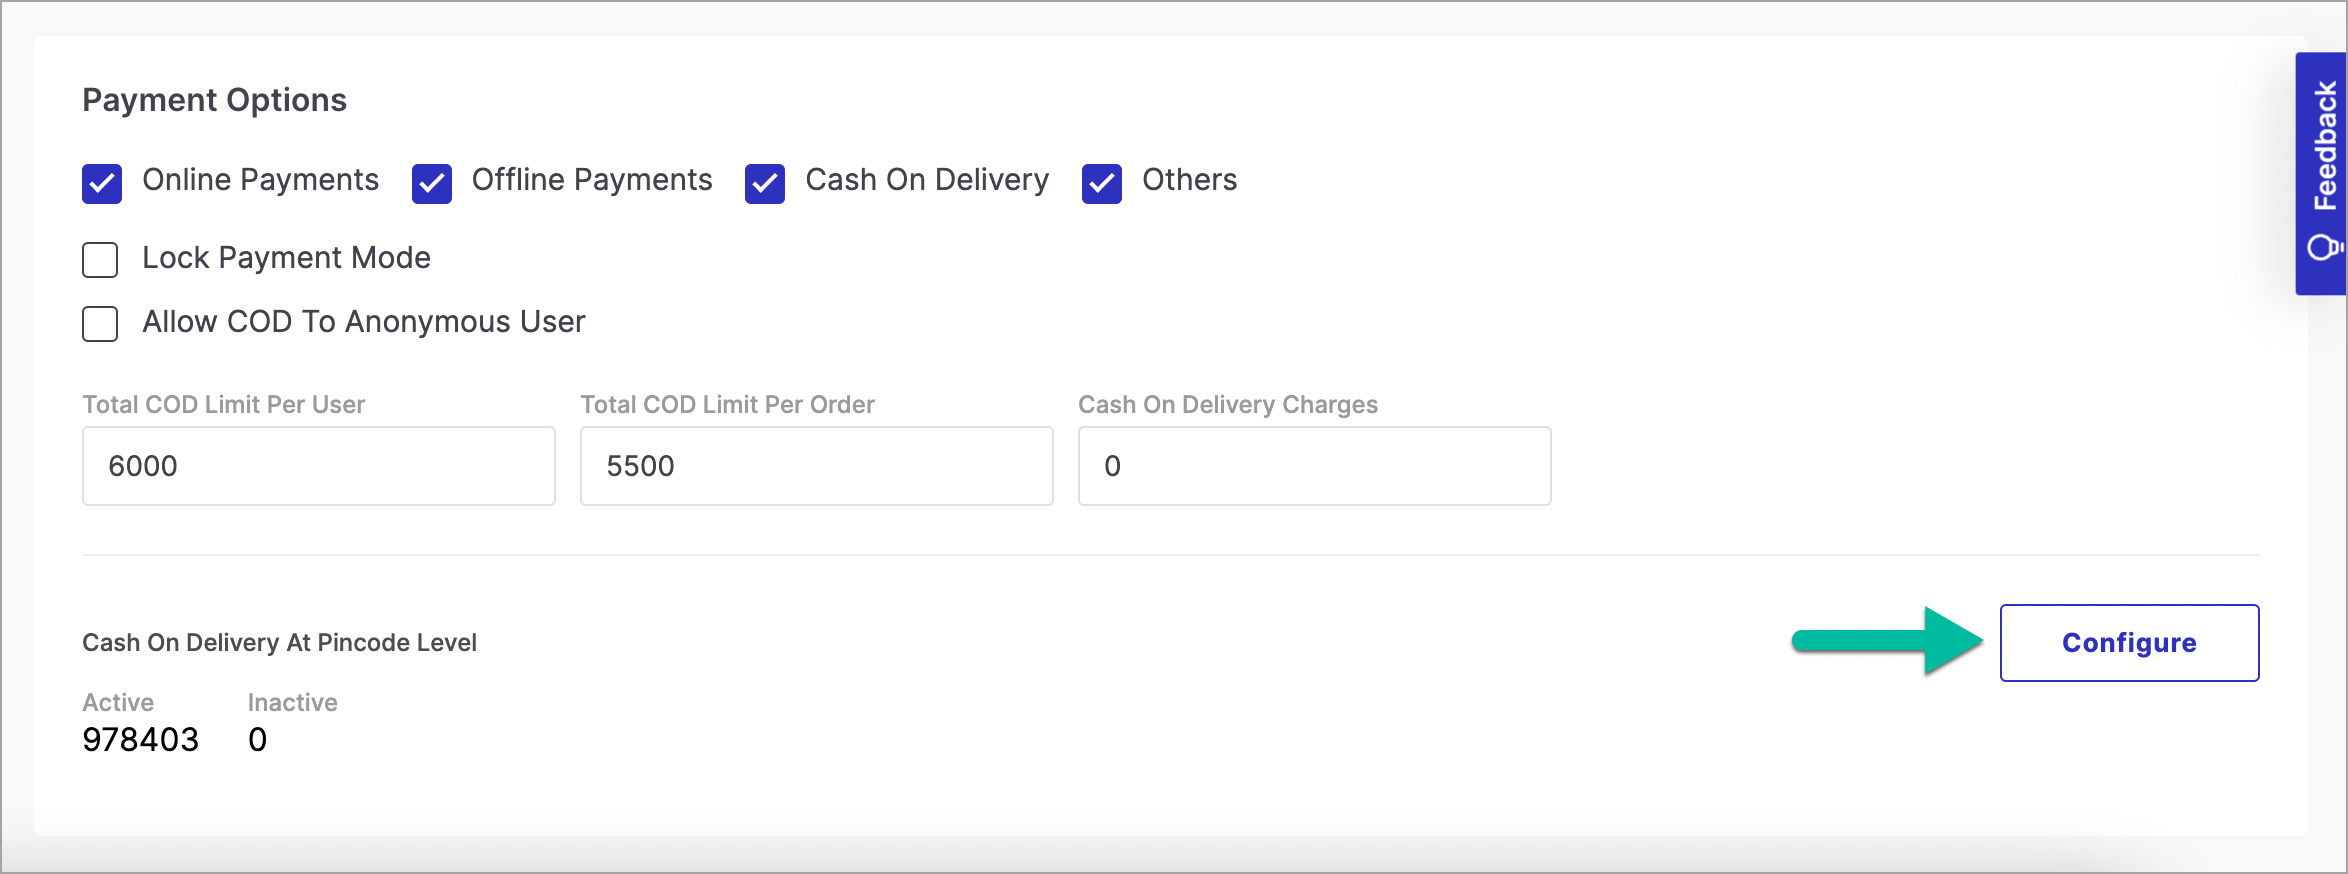Uncheck the Offline Payments checkbox
Image resolution: width=2348 pixels, height=874 pixels.
point(432,184)
